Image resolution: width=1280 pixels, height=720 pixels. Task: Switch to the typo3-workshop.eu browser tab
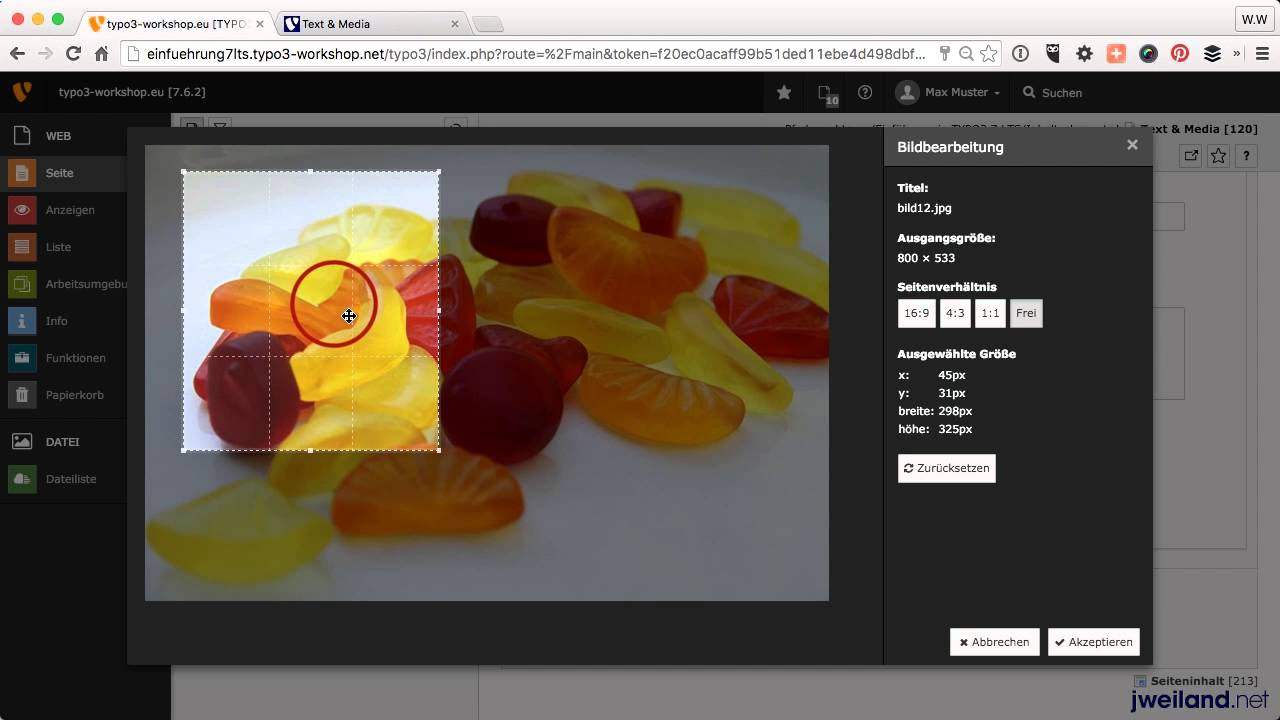point(175,24)
